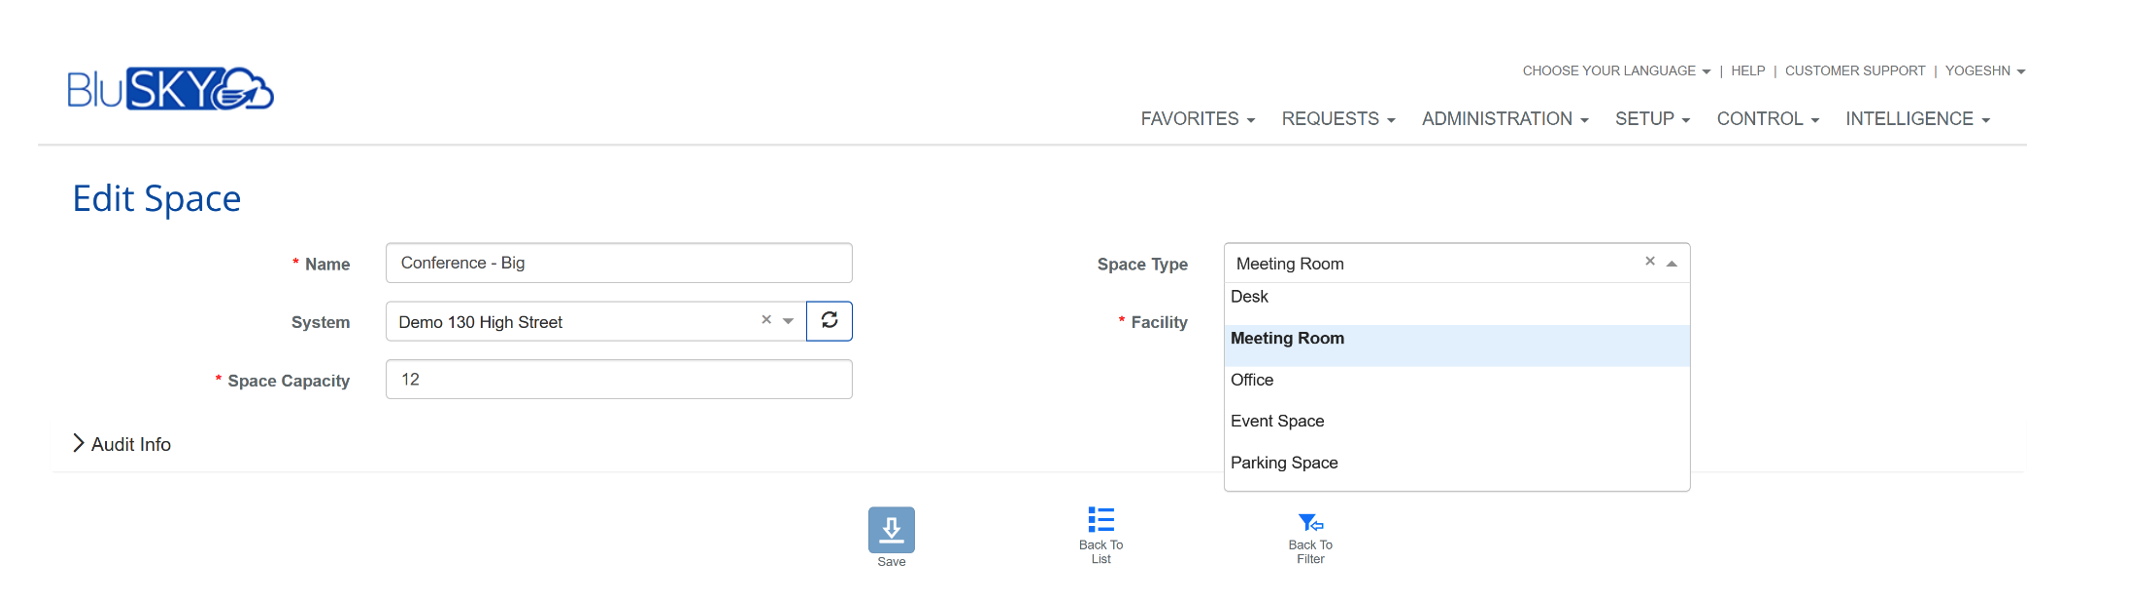
Task: Choose Event Space option
Action: click(x=1277, y=421)
